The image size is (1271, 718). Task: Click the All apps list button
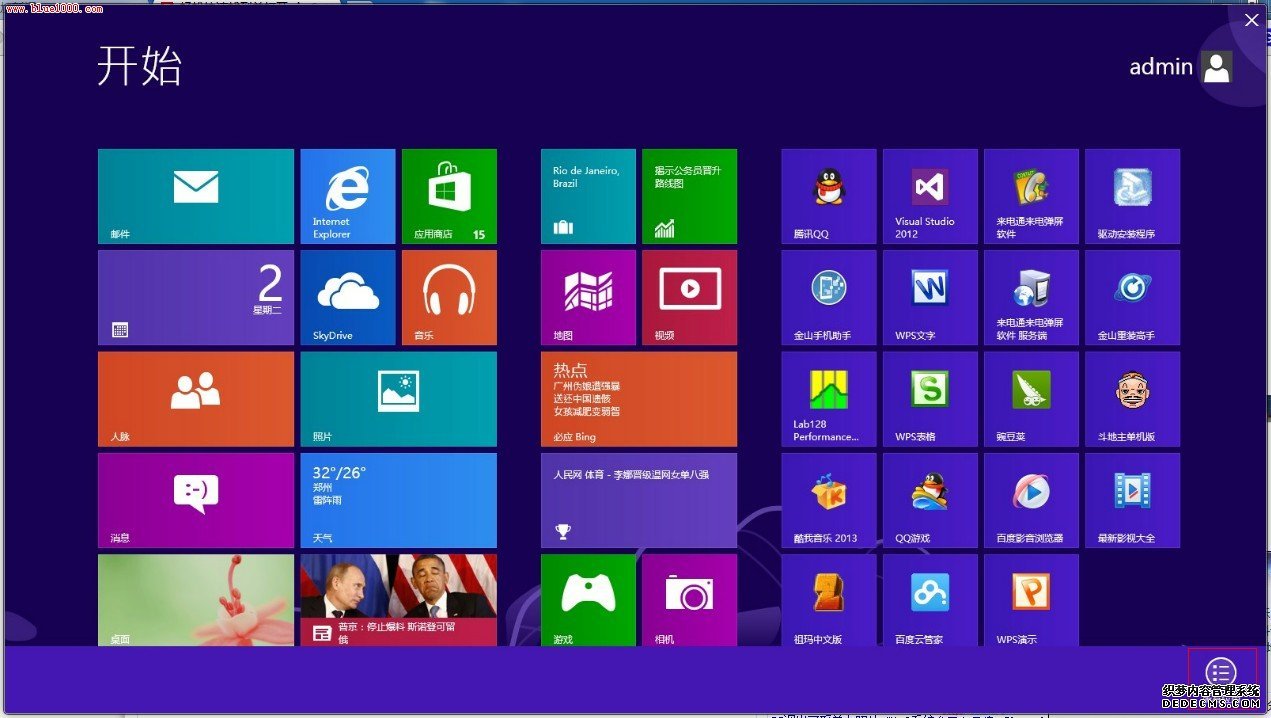pos(1221,673)
